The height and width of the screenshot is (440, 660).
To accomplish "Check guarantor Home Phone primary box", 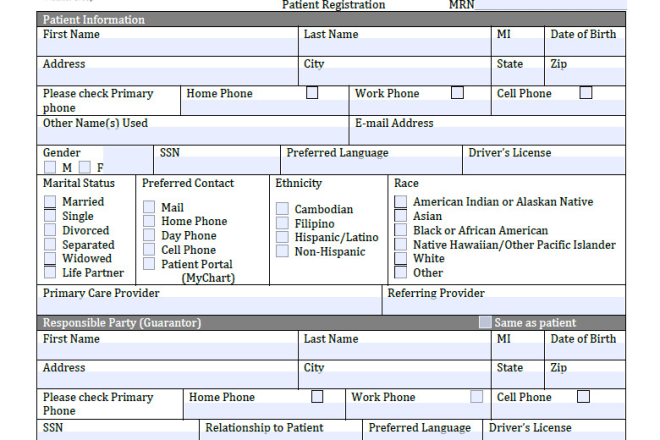I will (x=317, y=397).
